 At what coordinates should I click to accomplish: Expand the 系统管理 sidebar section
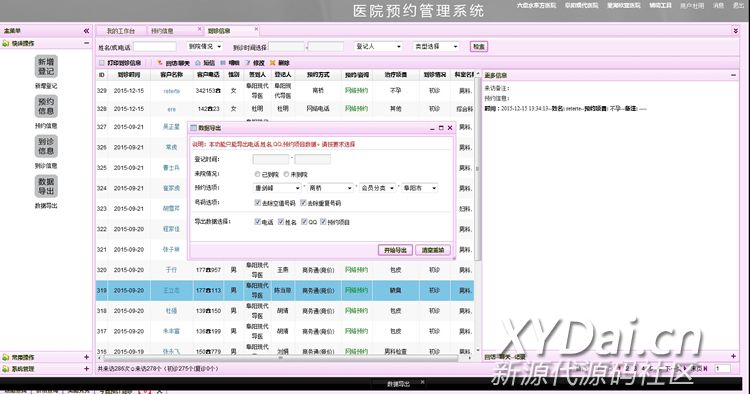[x=87, y=369]
